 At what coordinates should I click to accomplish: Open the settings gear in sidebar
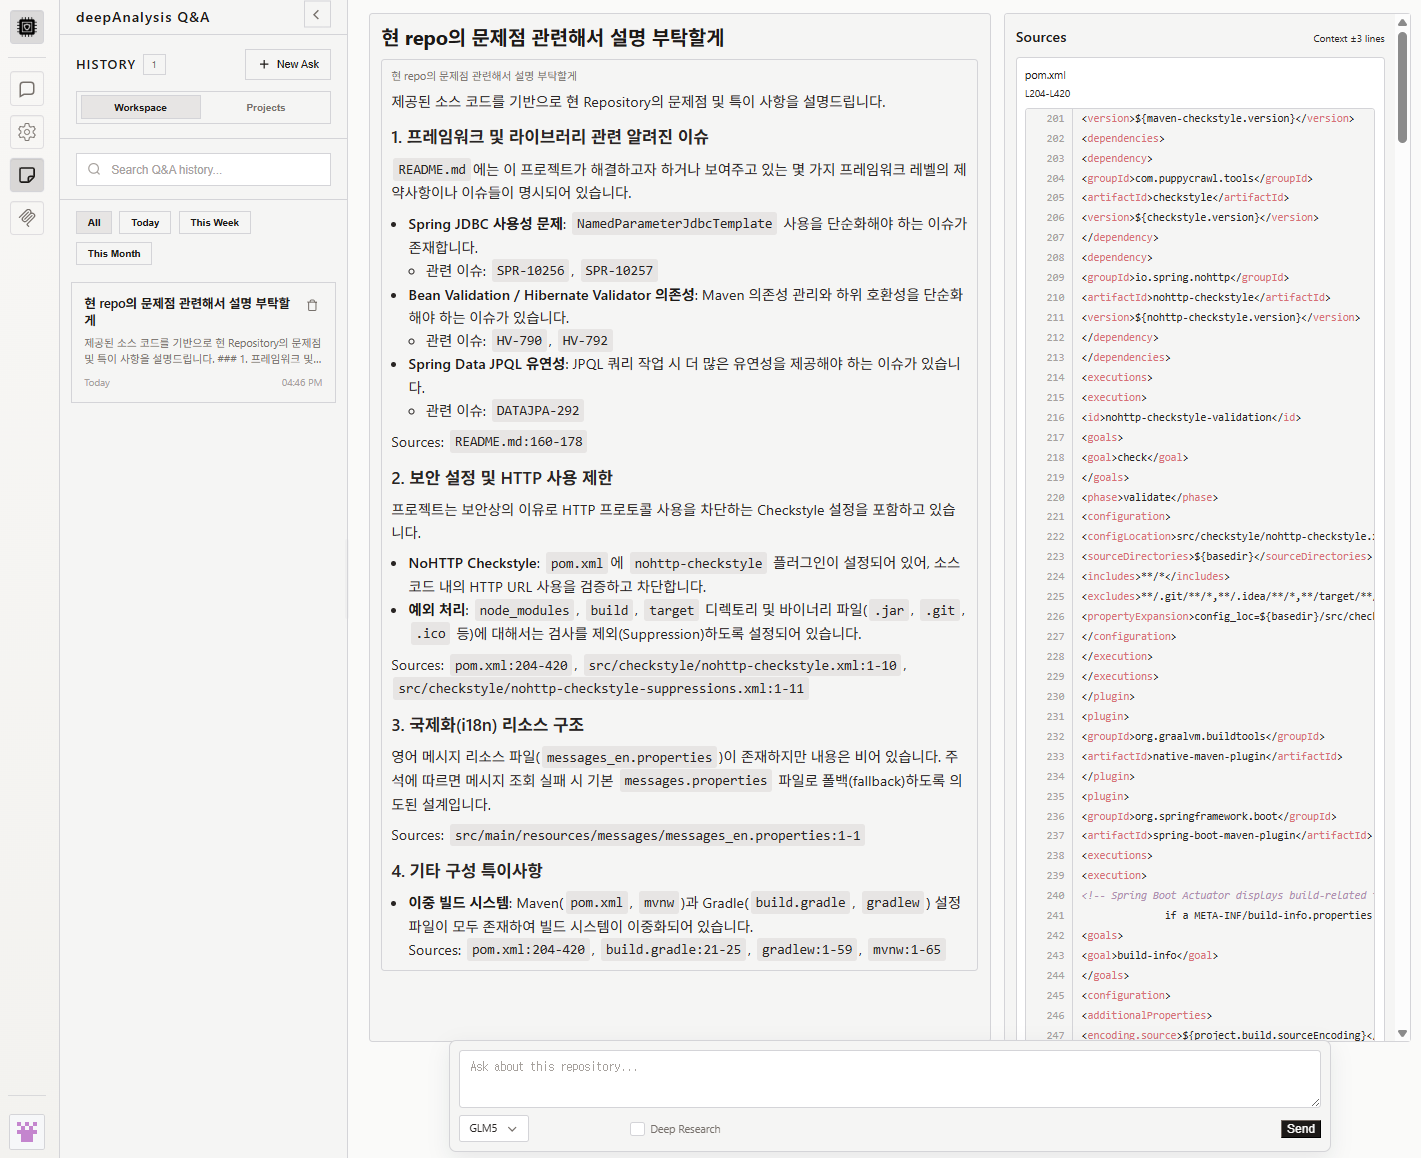pos(27,132)
